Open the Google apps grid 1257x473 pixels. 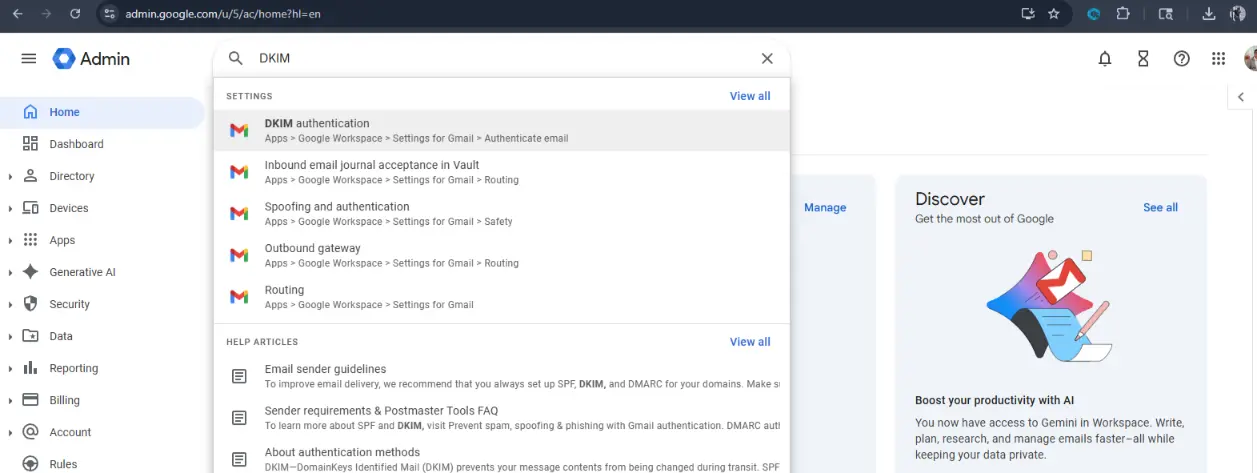(1218, 59)
